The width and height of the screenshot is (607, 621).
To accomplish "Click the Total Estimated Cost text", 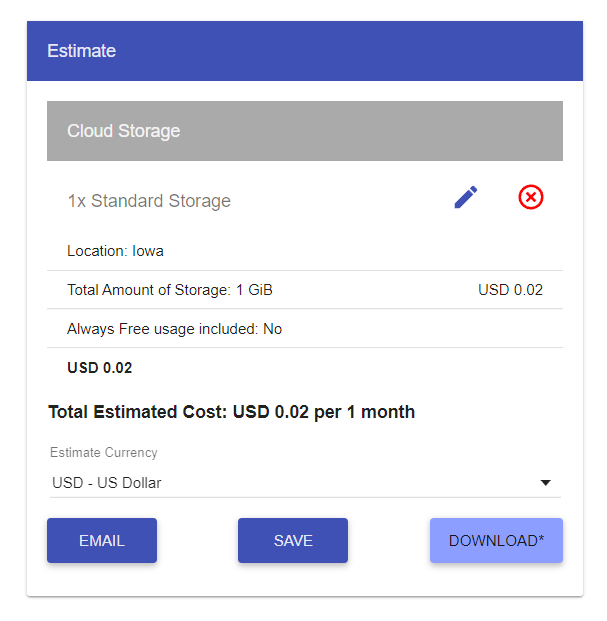I will (232, 412).
